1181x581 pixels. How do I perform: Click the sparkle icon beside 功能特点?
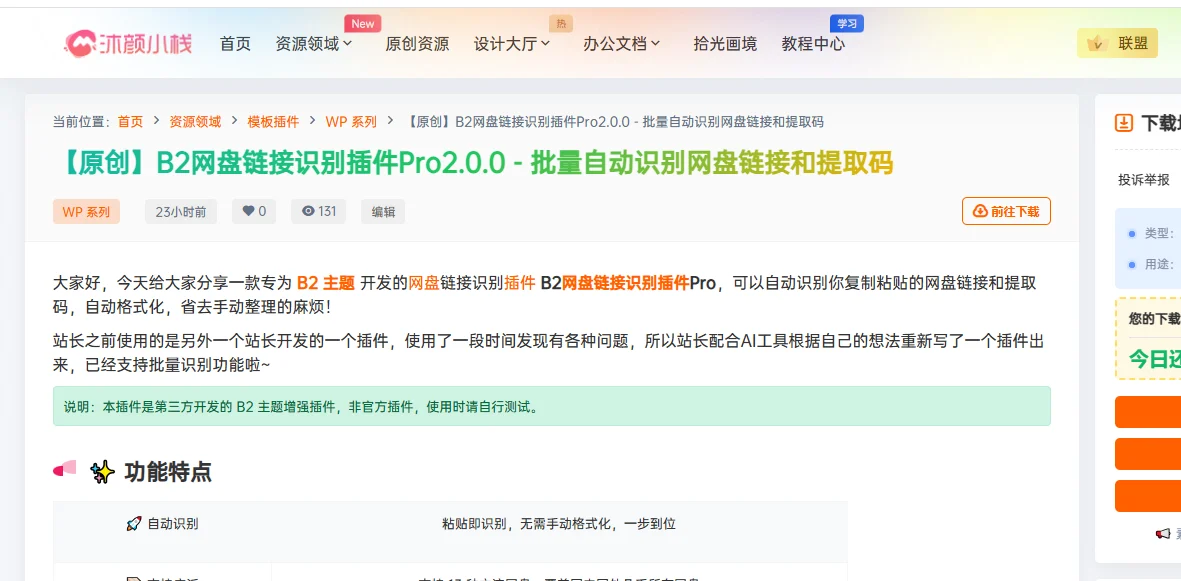pos(102,472)
